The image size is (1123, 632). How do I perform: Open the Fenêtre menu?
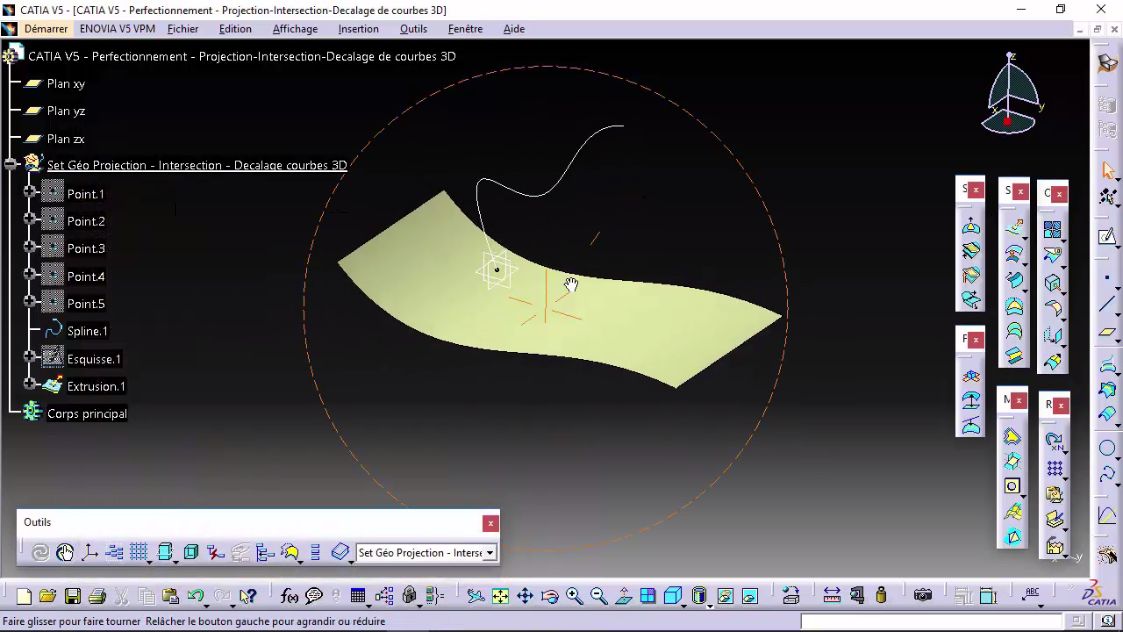coord(465,29)
